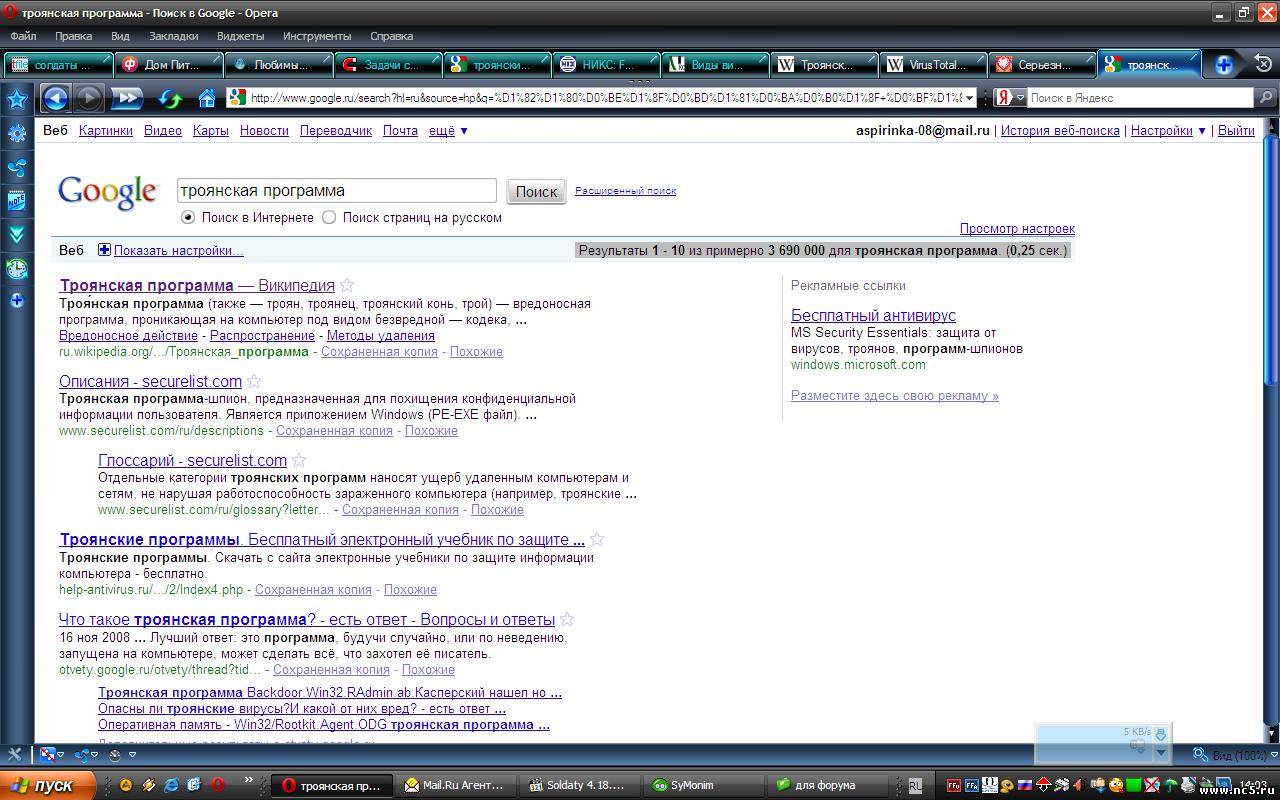The image size is (1280, 800).
Task: Open the Вредоносное действие sublink
Action: click(x=128, y=336)
